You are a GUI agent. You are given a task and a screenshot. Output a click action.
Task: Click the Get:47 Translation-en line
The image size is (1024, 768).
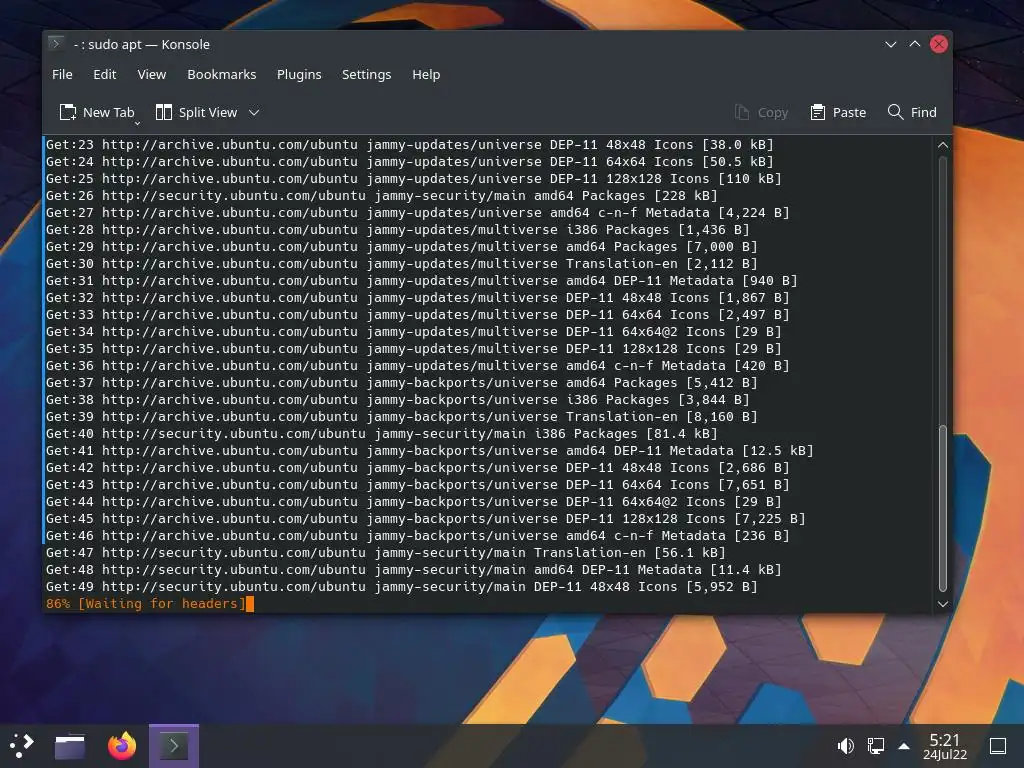tap(385, 552)
